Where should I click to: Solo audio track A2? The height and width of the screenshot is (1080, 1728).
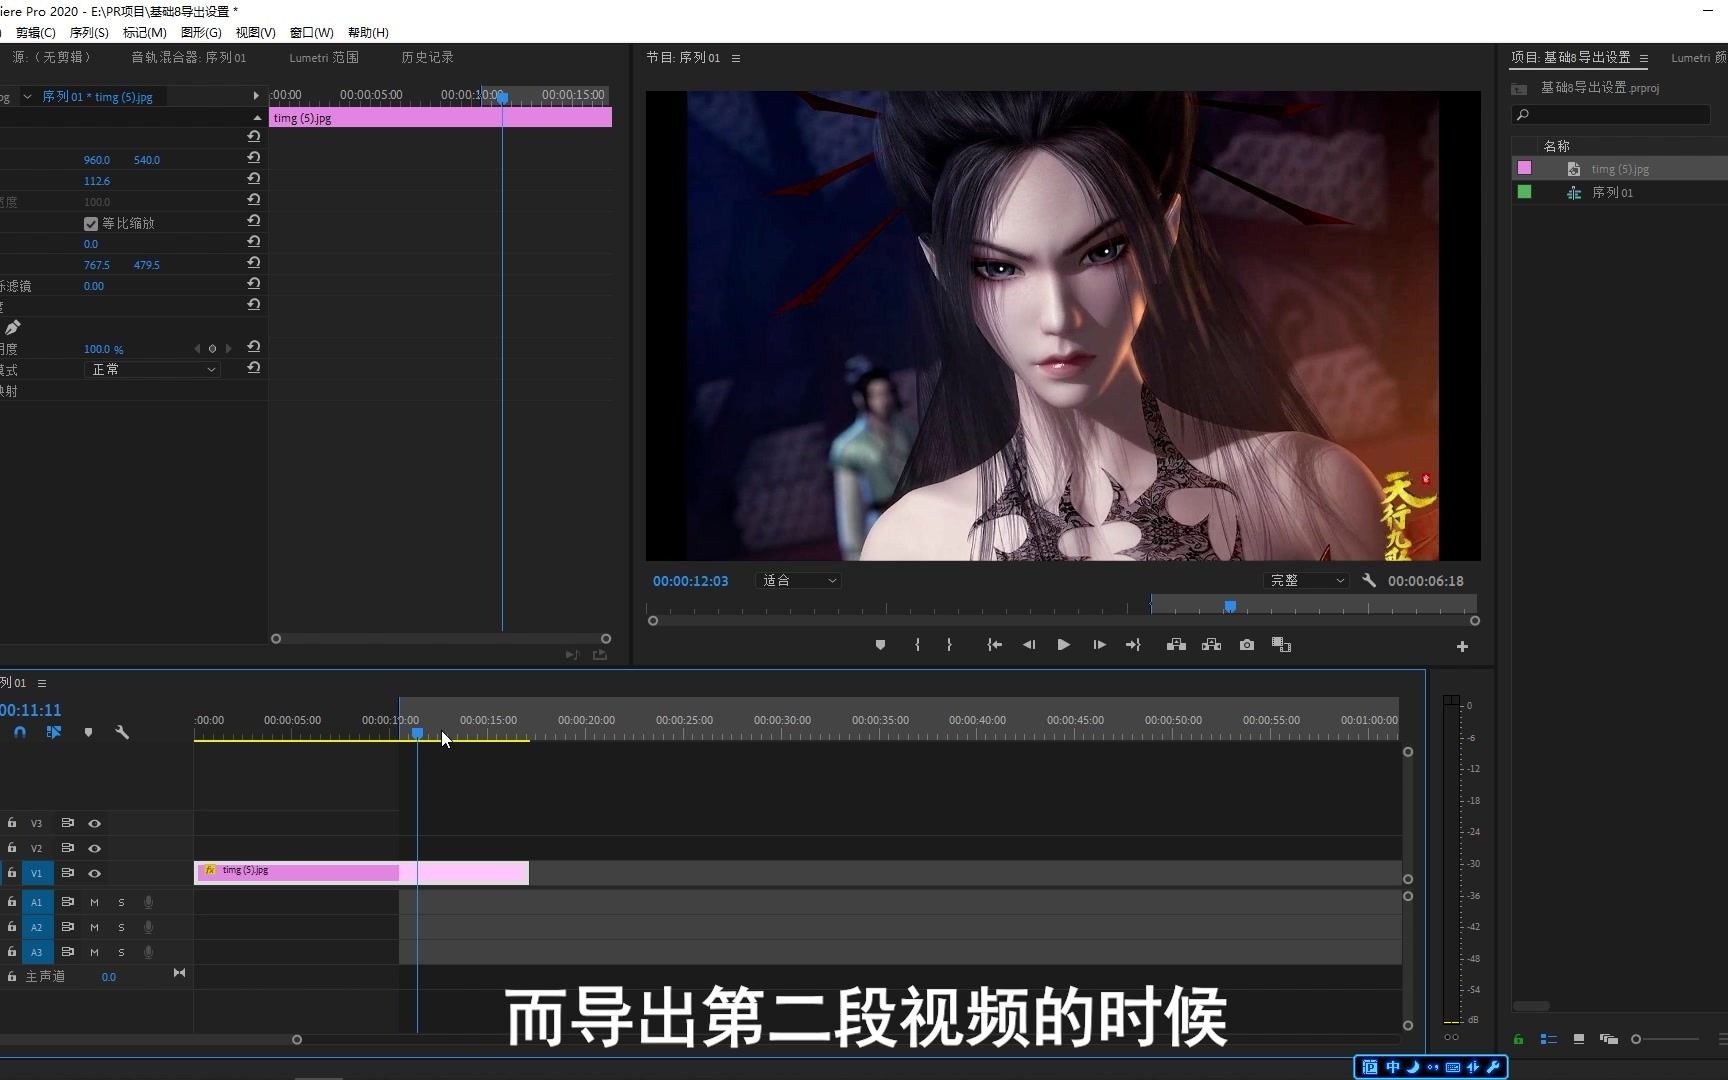pos(122,927)
